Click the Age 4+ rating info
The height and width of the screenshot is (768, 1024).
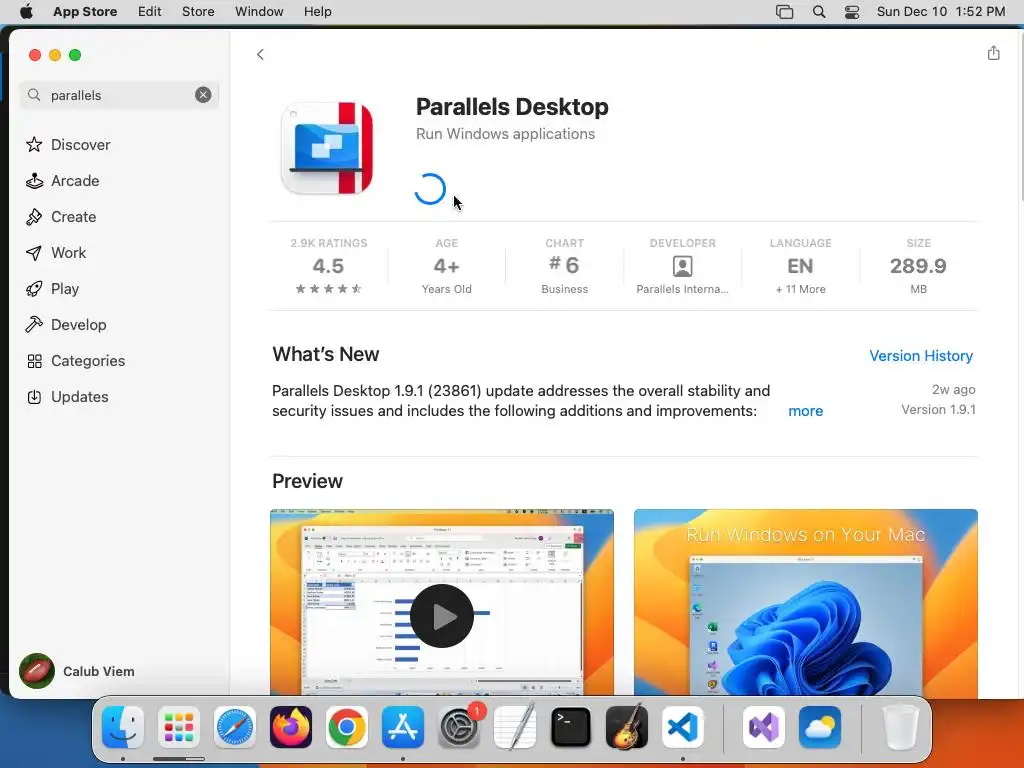[x=447, y=266]
